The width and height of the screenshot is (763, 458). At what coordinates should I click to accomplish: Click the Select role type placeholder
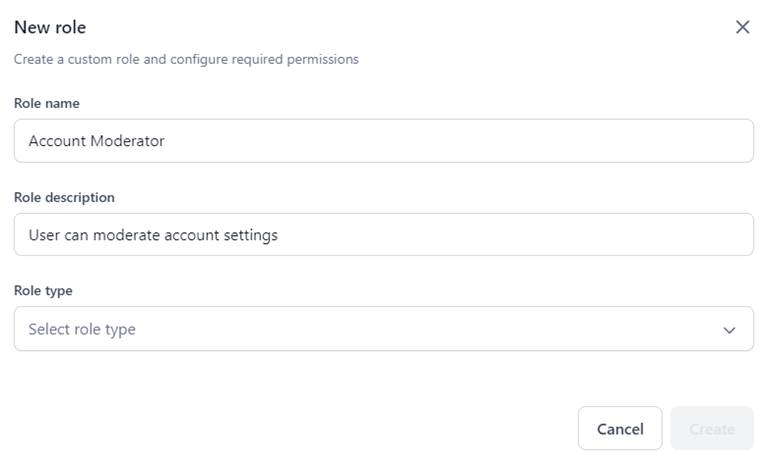point(82,329)
